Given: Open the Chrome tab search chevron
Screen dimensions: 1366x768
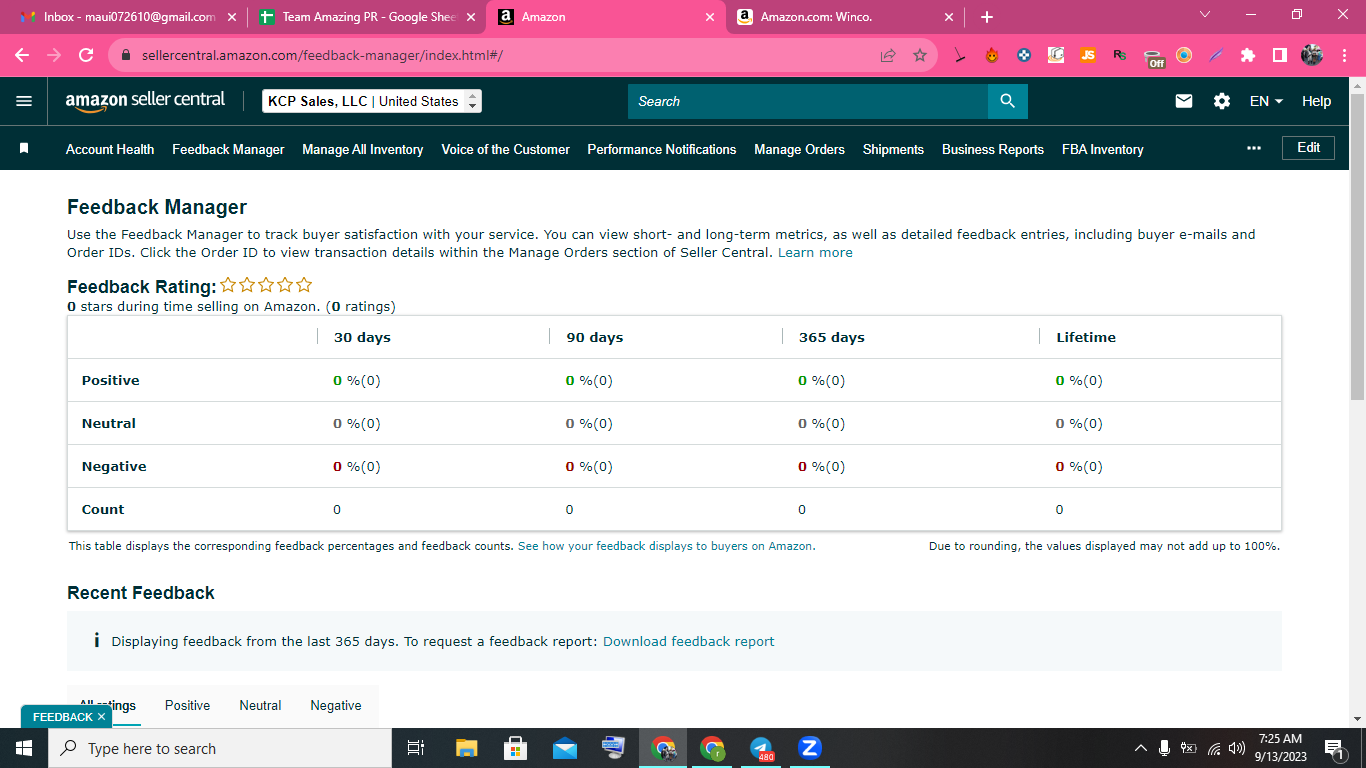Looking at the screenshot, I should [x=1204, y=15].
